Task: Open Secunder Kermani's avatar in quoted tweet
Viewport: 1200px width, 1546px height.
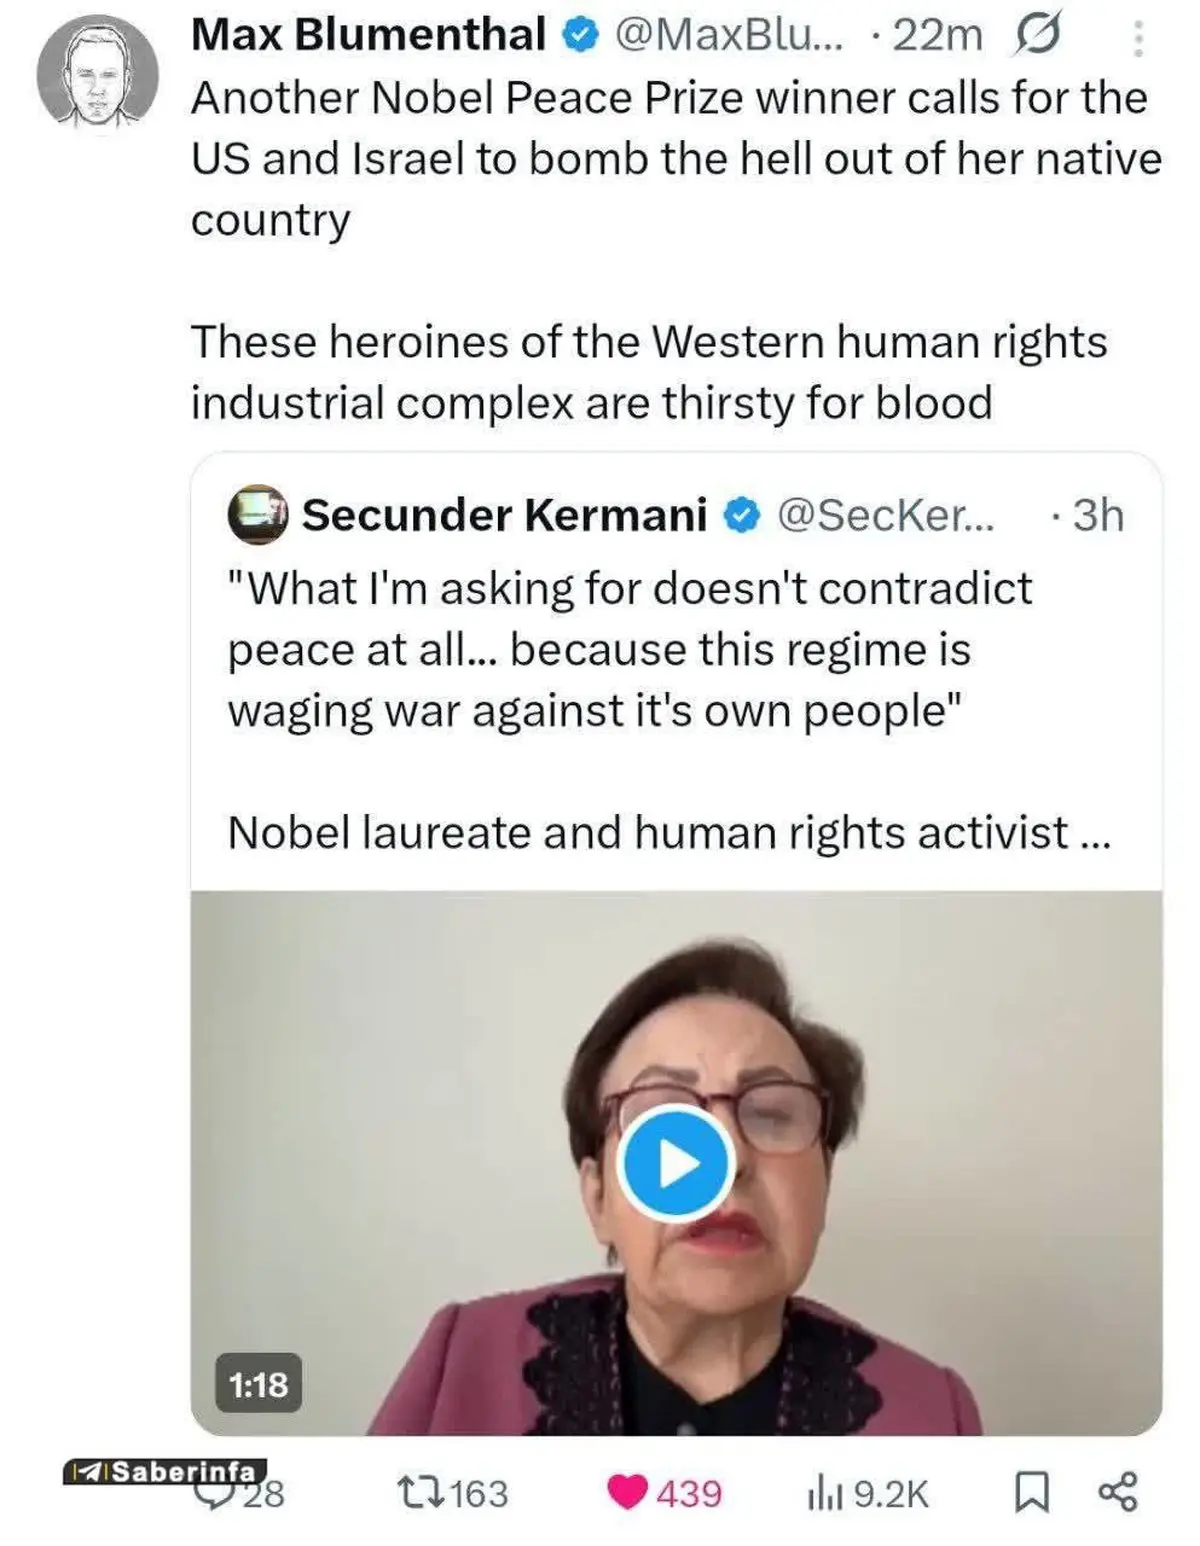Action: pos(257,515)
